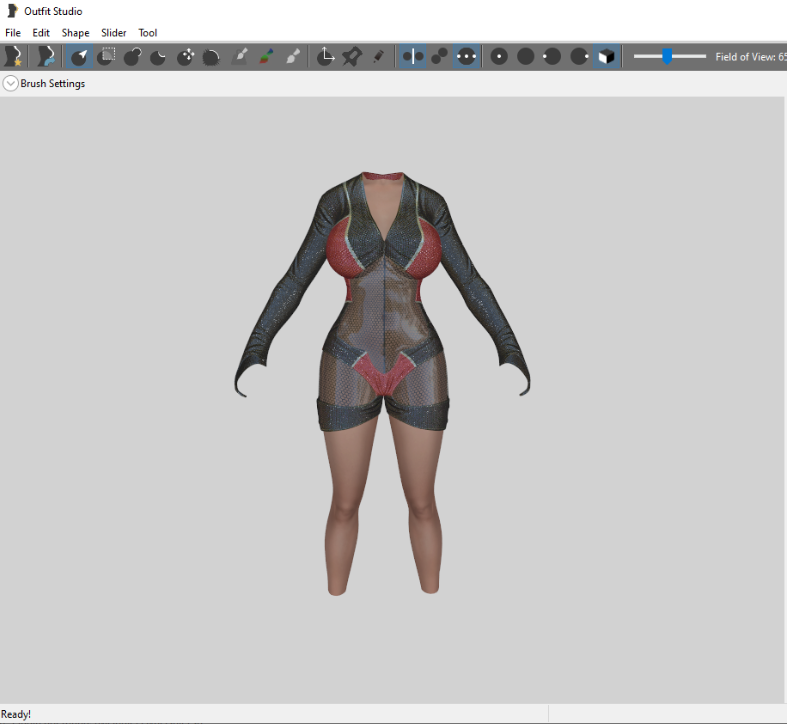Viewport: 787px width, 724px height.
Task: Toggle X-Mirror brush symmetry
Action: pyautogui.click(x=413, y=56)
